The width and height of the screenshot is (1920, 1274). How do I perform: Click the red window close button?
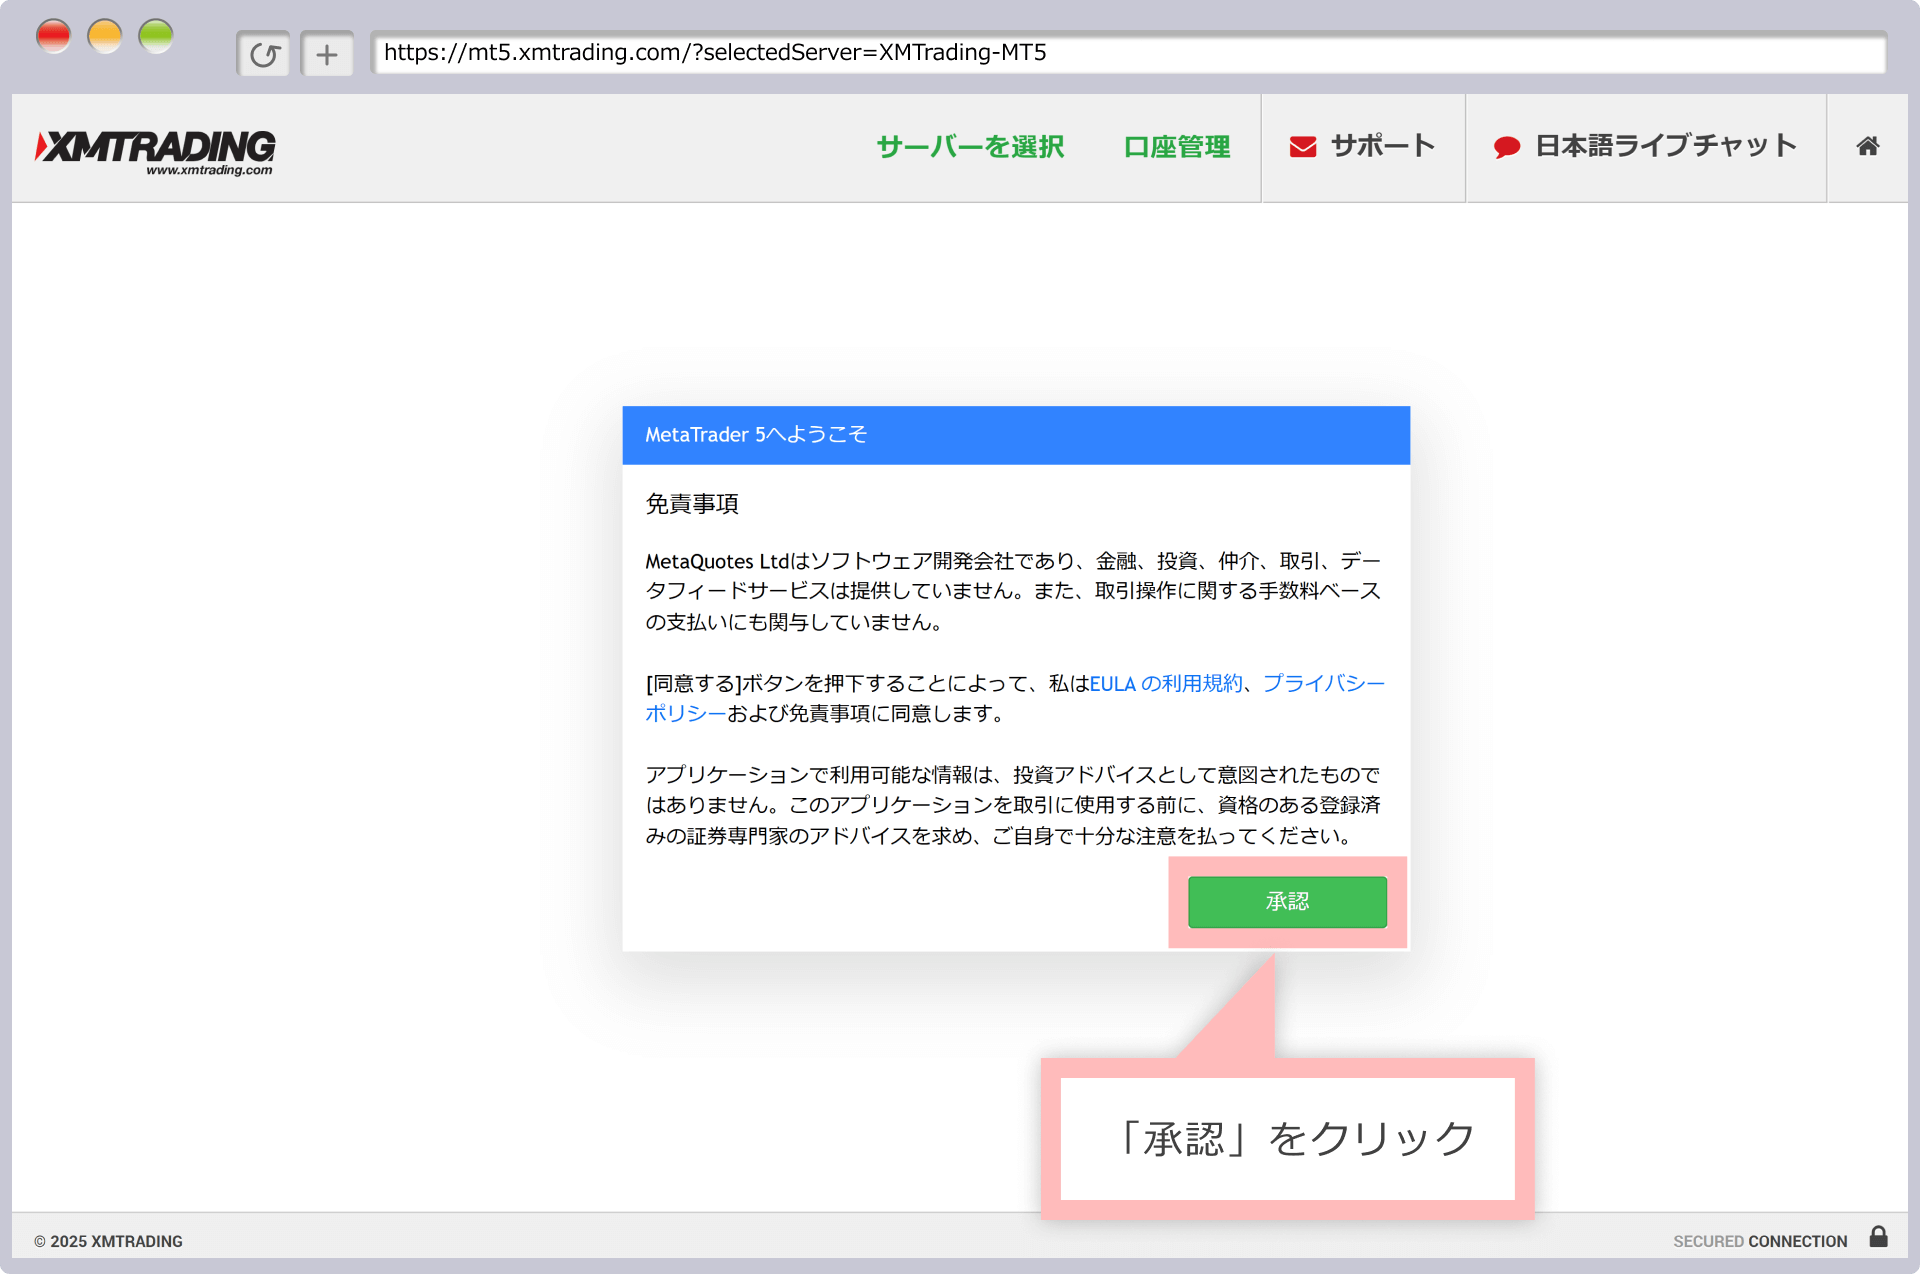(53, 36)
